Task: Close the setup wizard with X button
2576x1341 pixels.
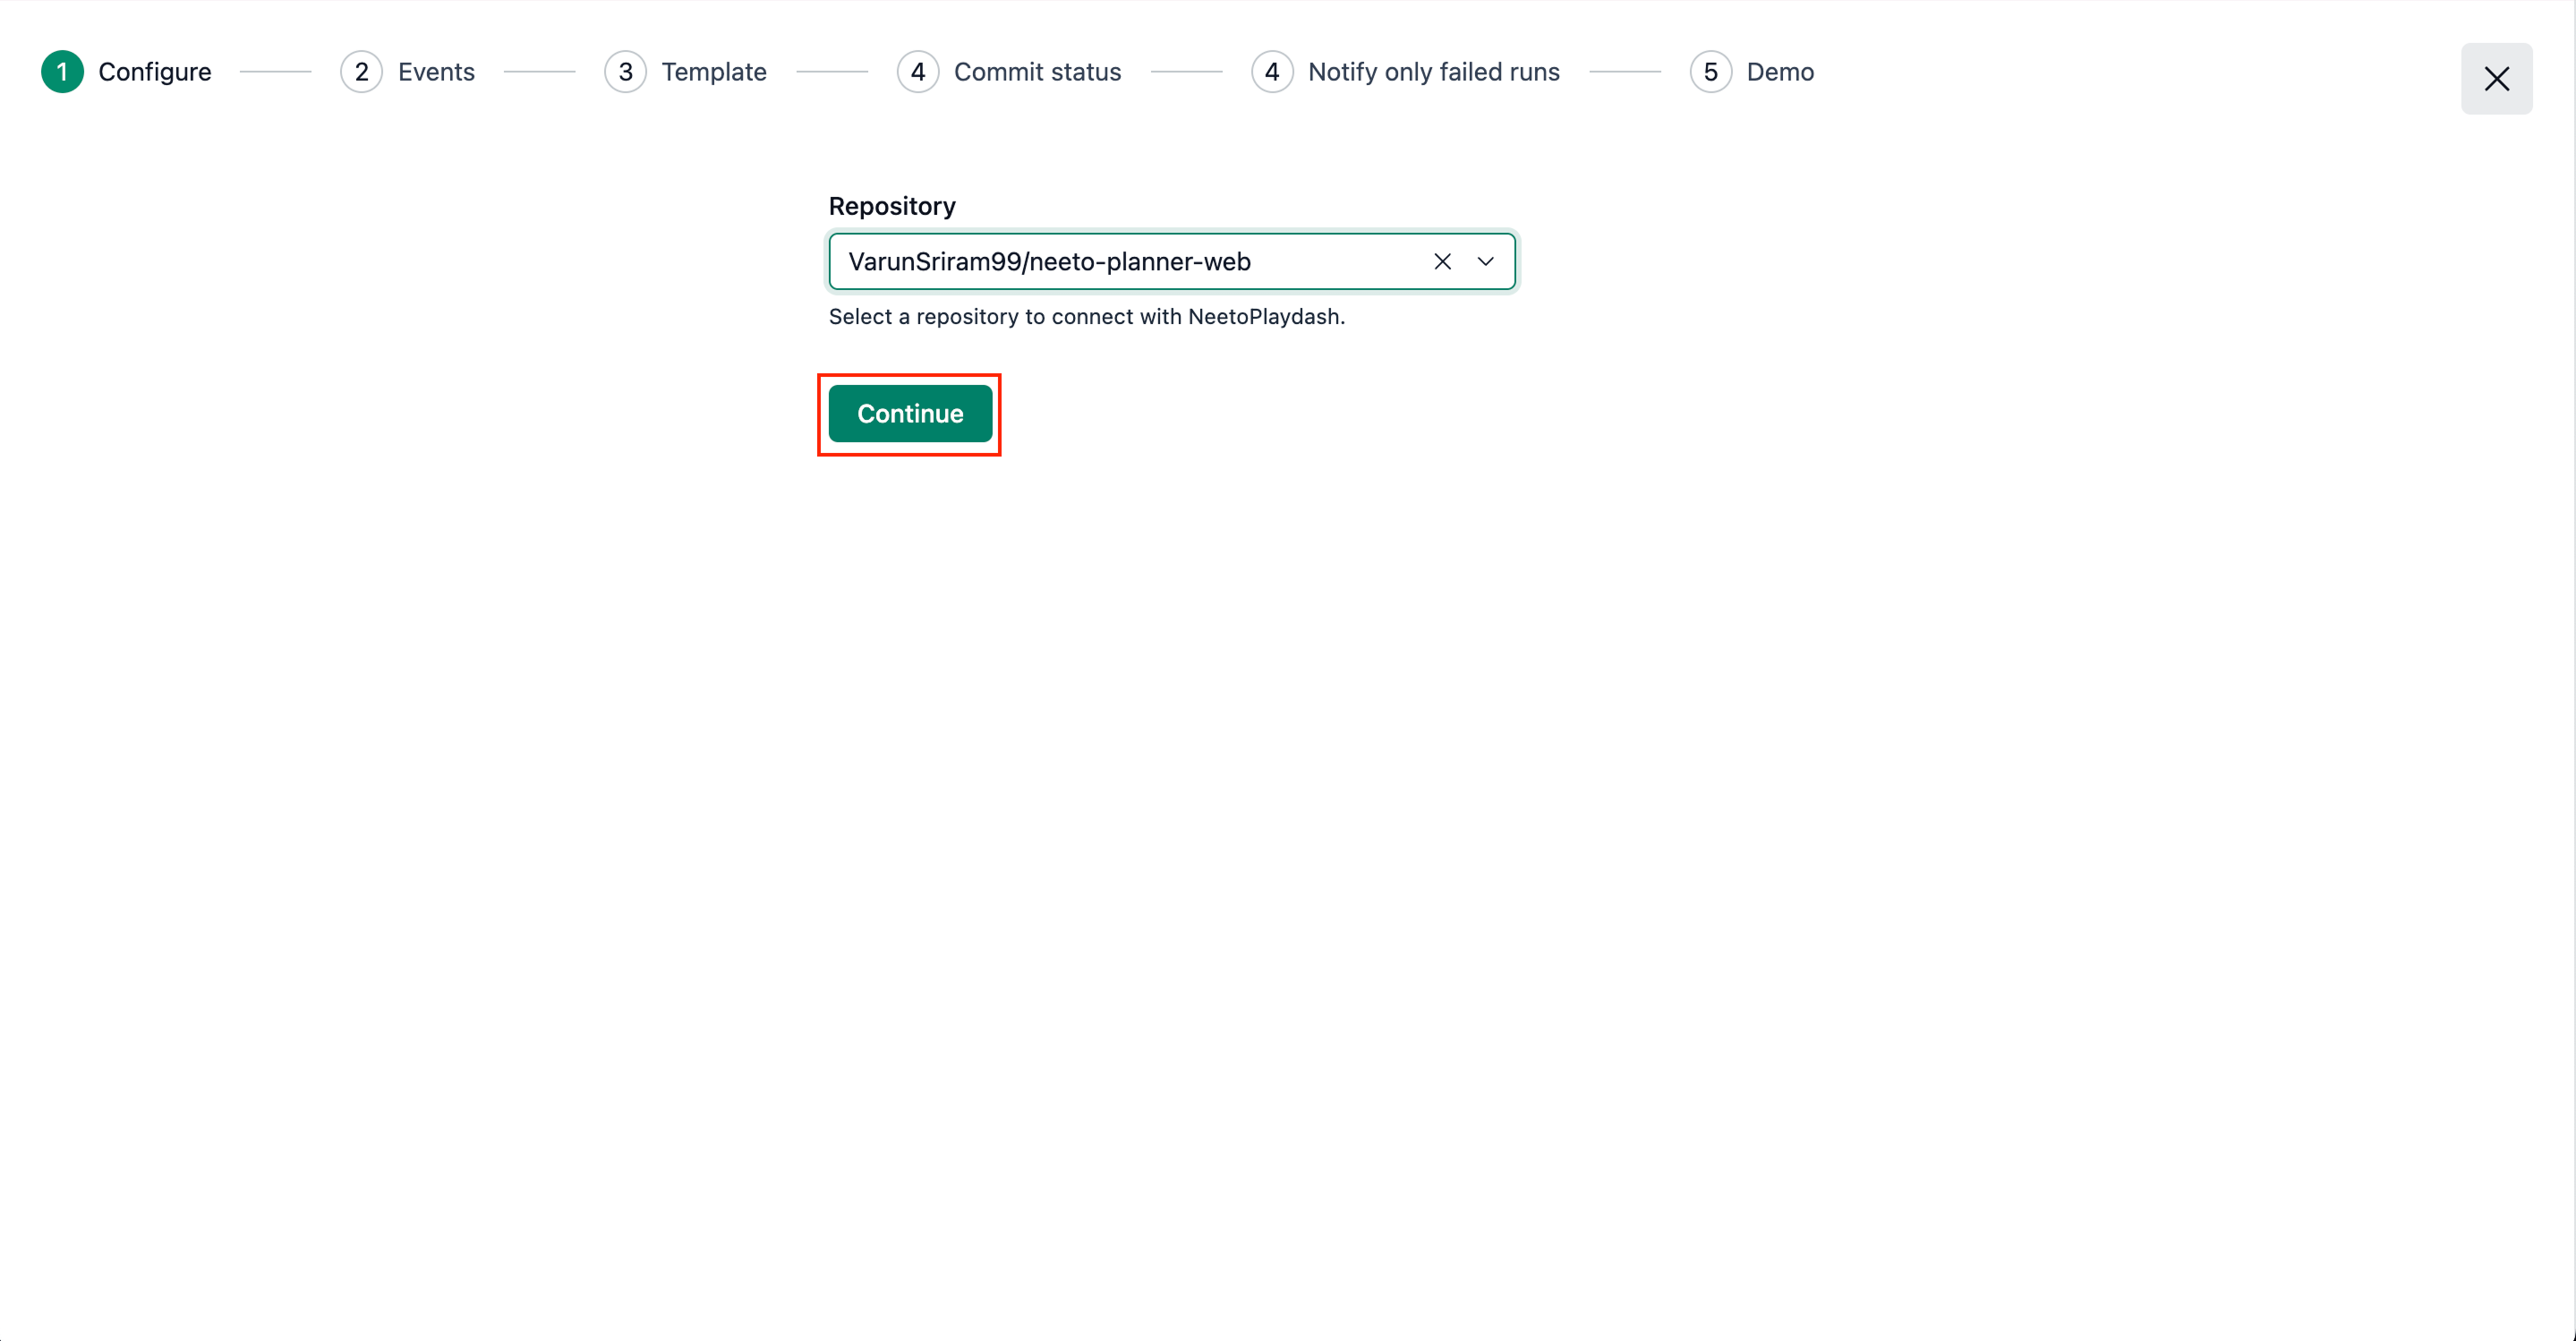Action: 2496,78
